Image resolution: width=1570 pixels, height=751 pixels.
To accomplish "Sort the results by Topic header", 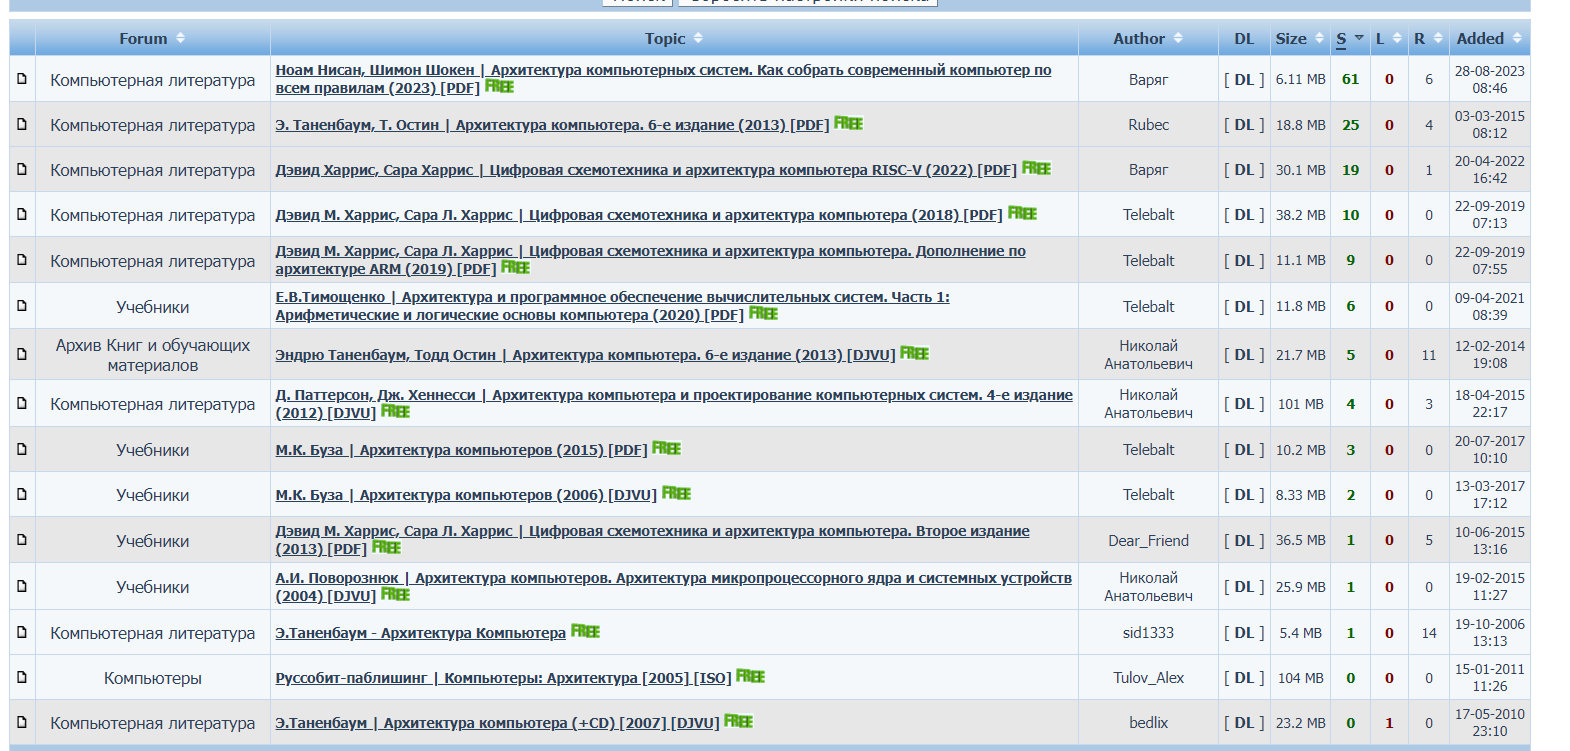I will (674, 38).
